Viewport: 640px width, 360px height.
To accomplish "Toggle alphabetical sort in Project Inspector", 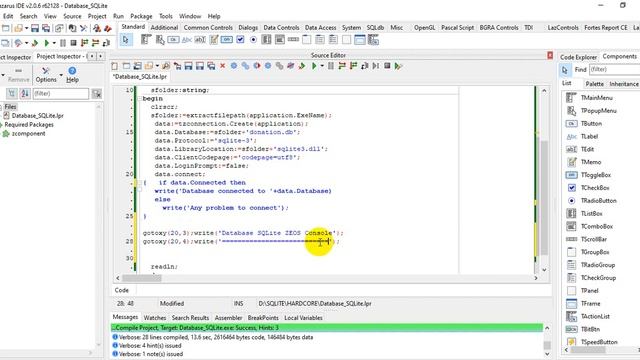I will pos(25,93).
